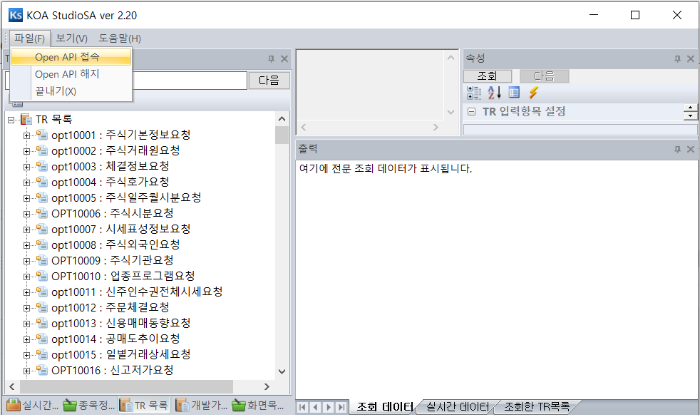This screenshot has width=700, height=415.
Task: Expand the opt10005 tree node
Action: tap(27, 198)
